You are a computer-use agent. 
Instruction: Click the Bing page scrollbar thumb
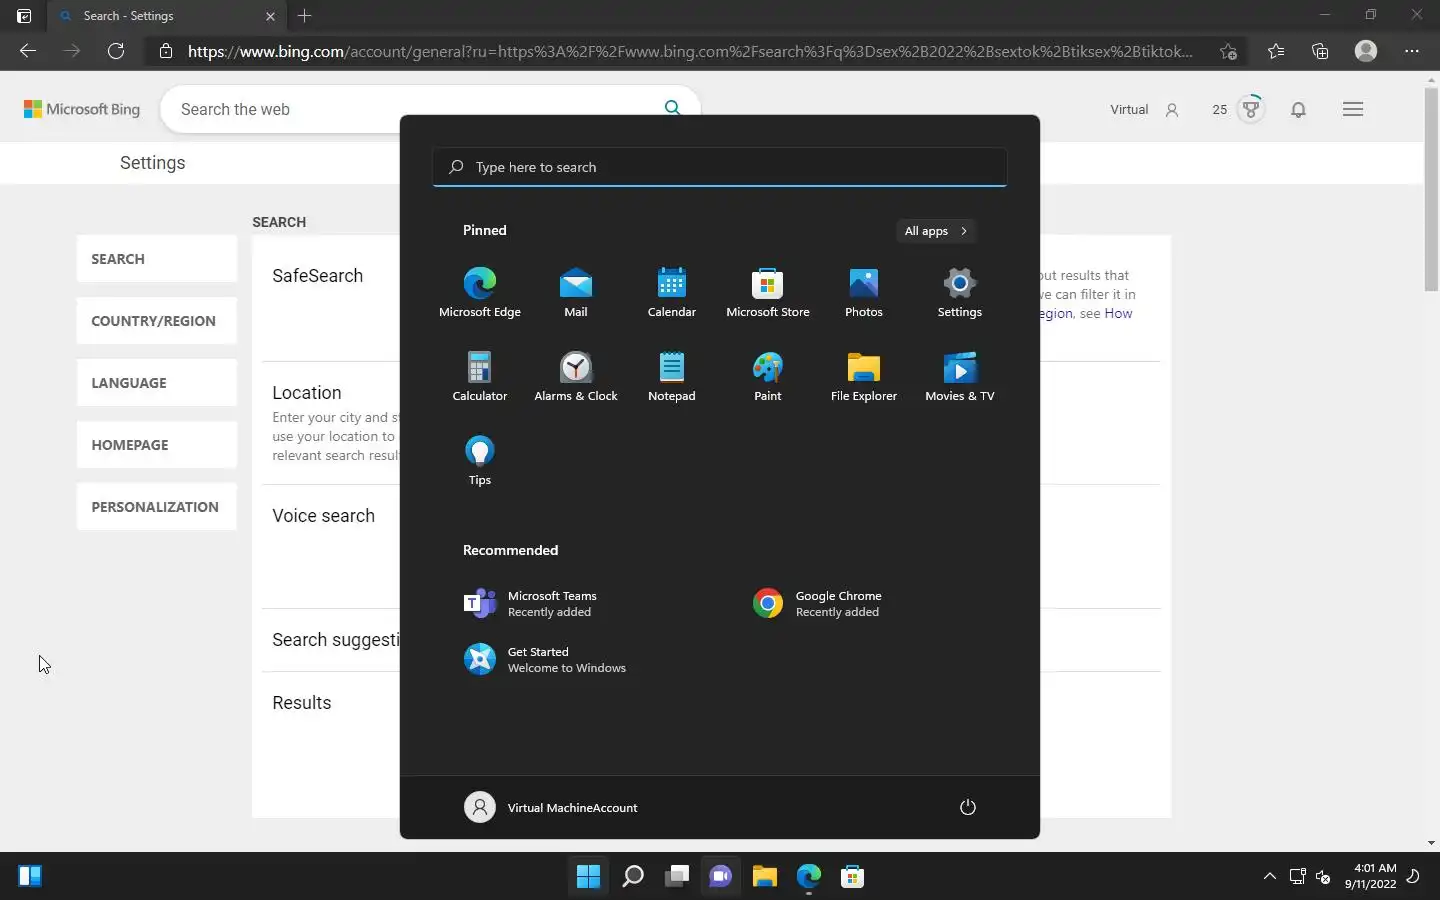click(1431, 190)
